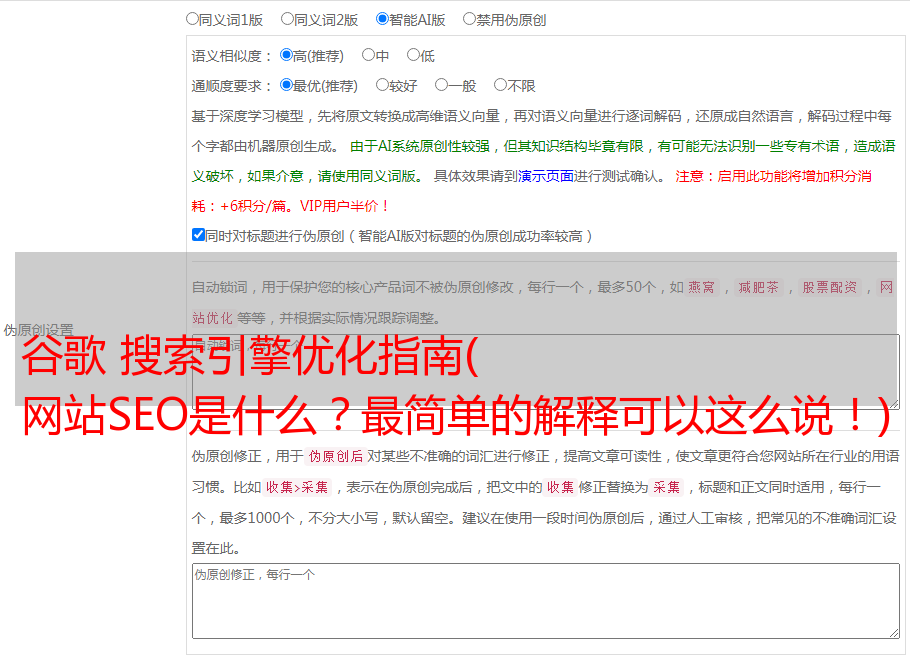Set 通顺度要求 to 不限

click(x=500, y=85)
